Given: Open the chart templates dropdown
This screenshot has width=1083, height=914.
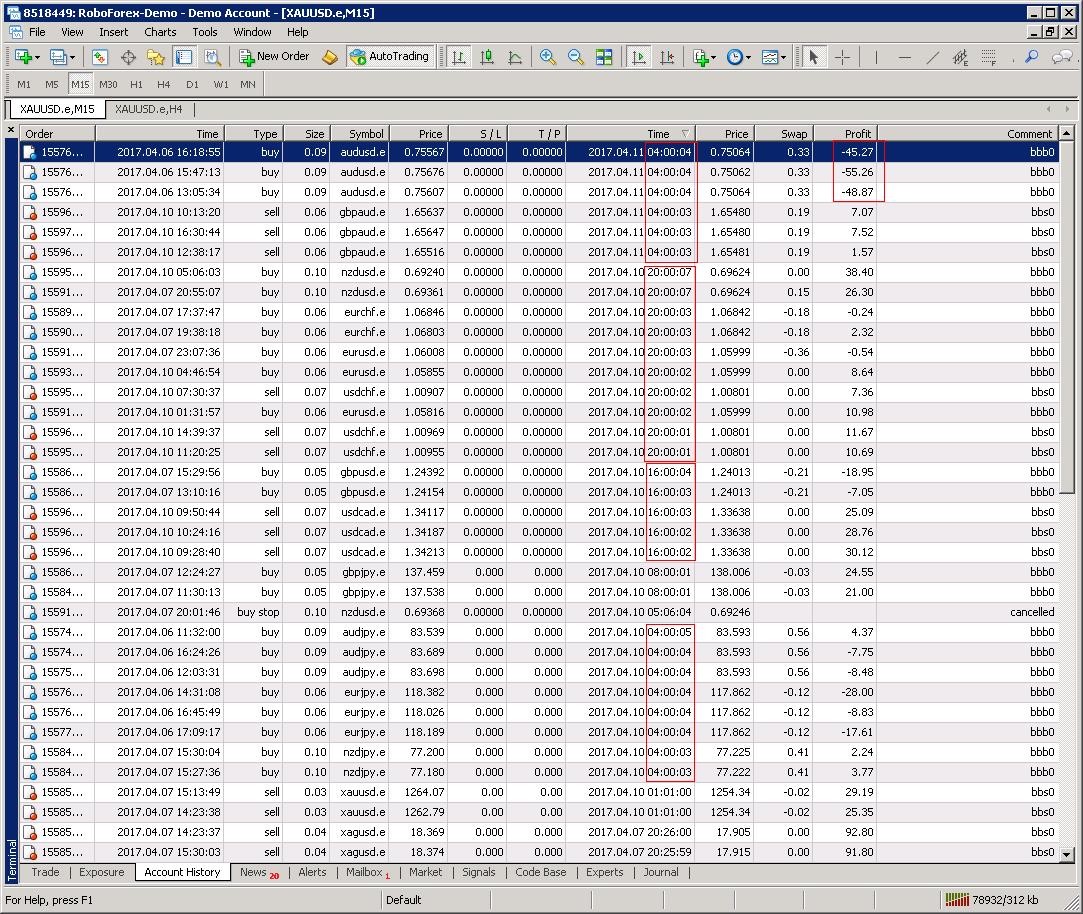Looking at the screenshot, I should (782, 57).
